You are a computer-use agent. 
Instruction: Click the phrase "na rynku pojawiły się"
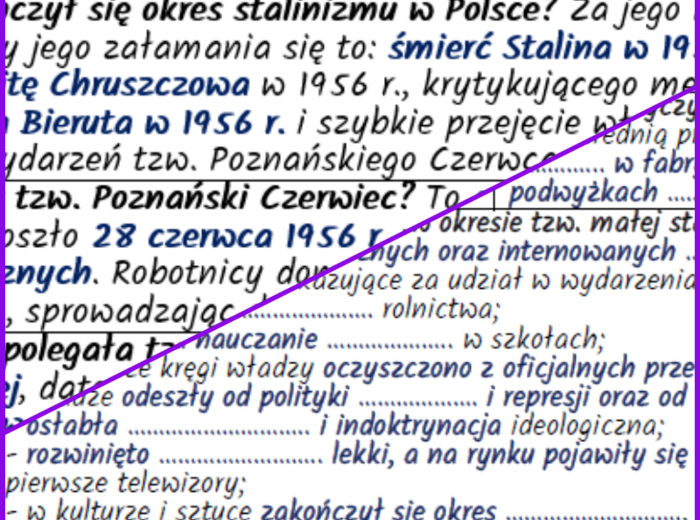click(557, 455)
